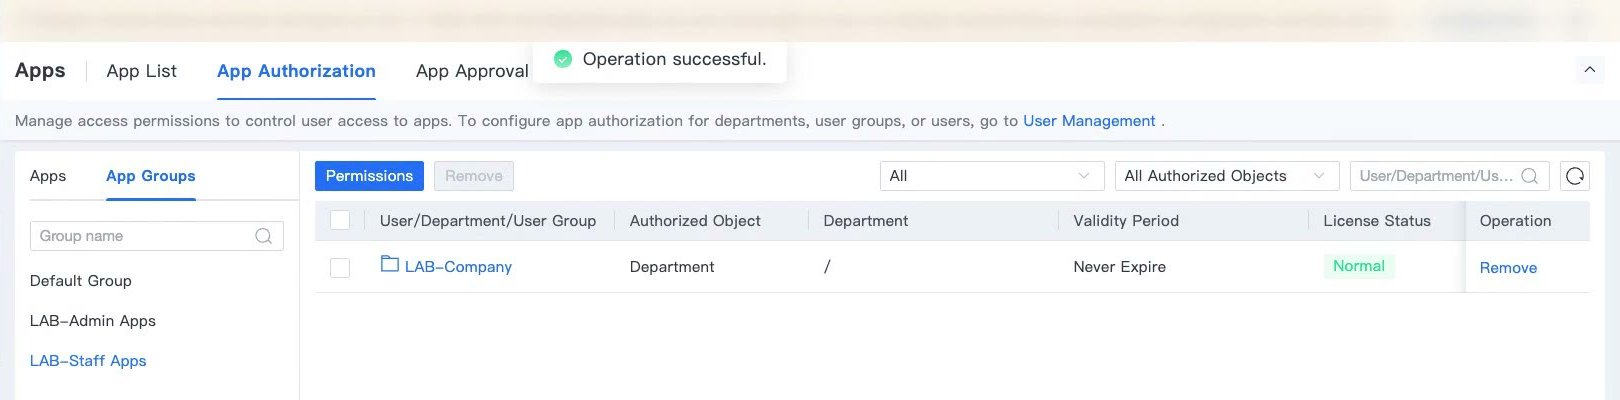
Task: Click the Authorized Object column header
Action: click(x=695, y=221)
